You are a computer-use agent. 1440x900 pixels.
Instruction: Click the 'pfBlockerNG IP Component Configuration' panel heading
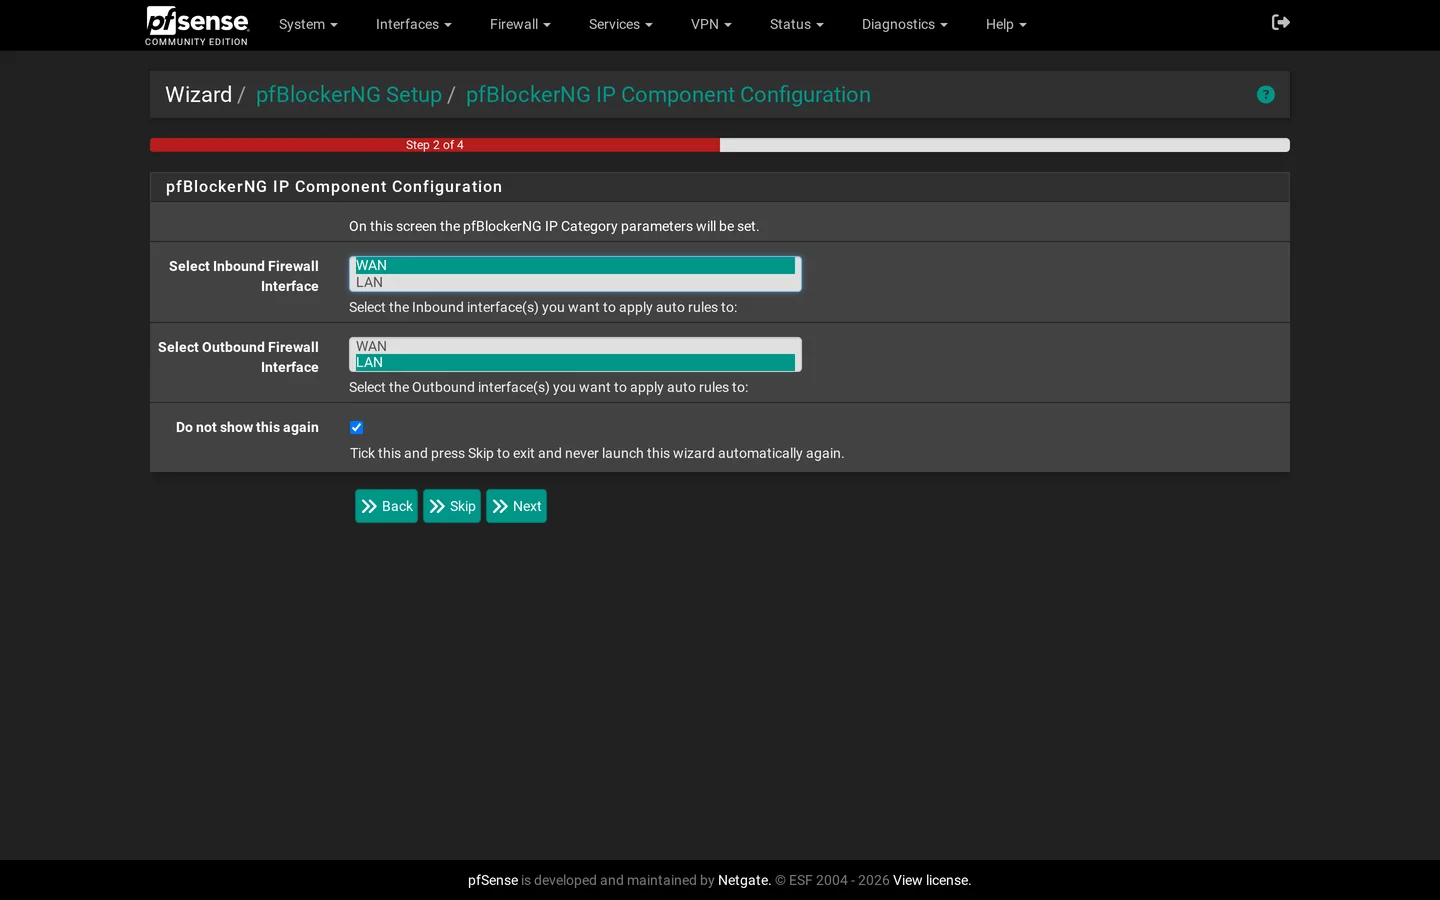coord(334,187)
